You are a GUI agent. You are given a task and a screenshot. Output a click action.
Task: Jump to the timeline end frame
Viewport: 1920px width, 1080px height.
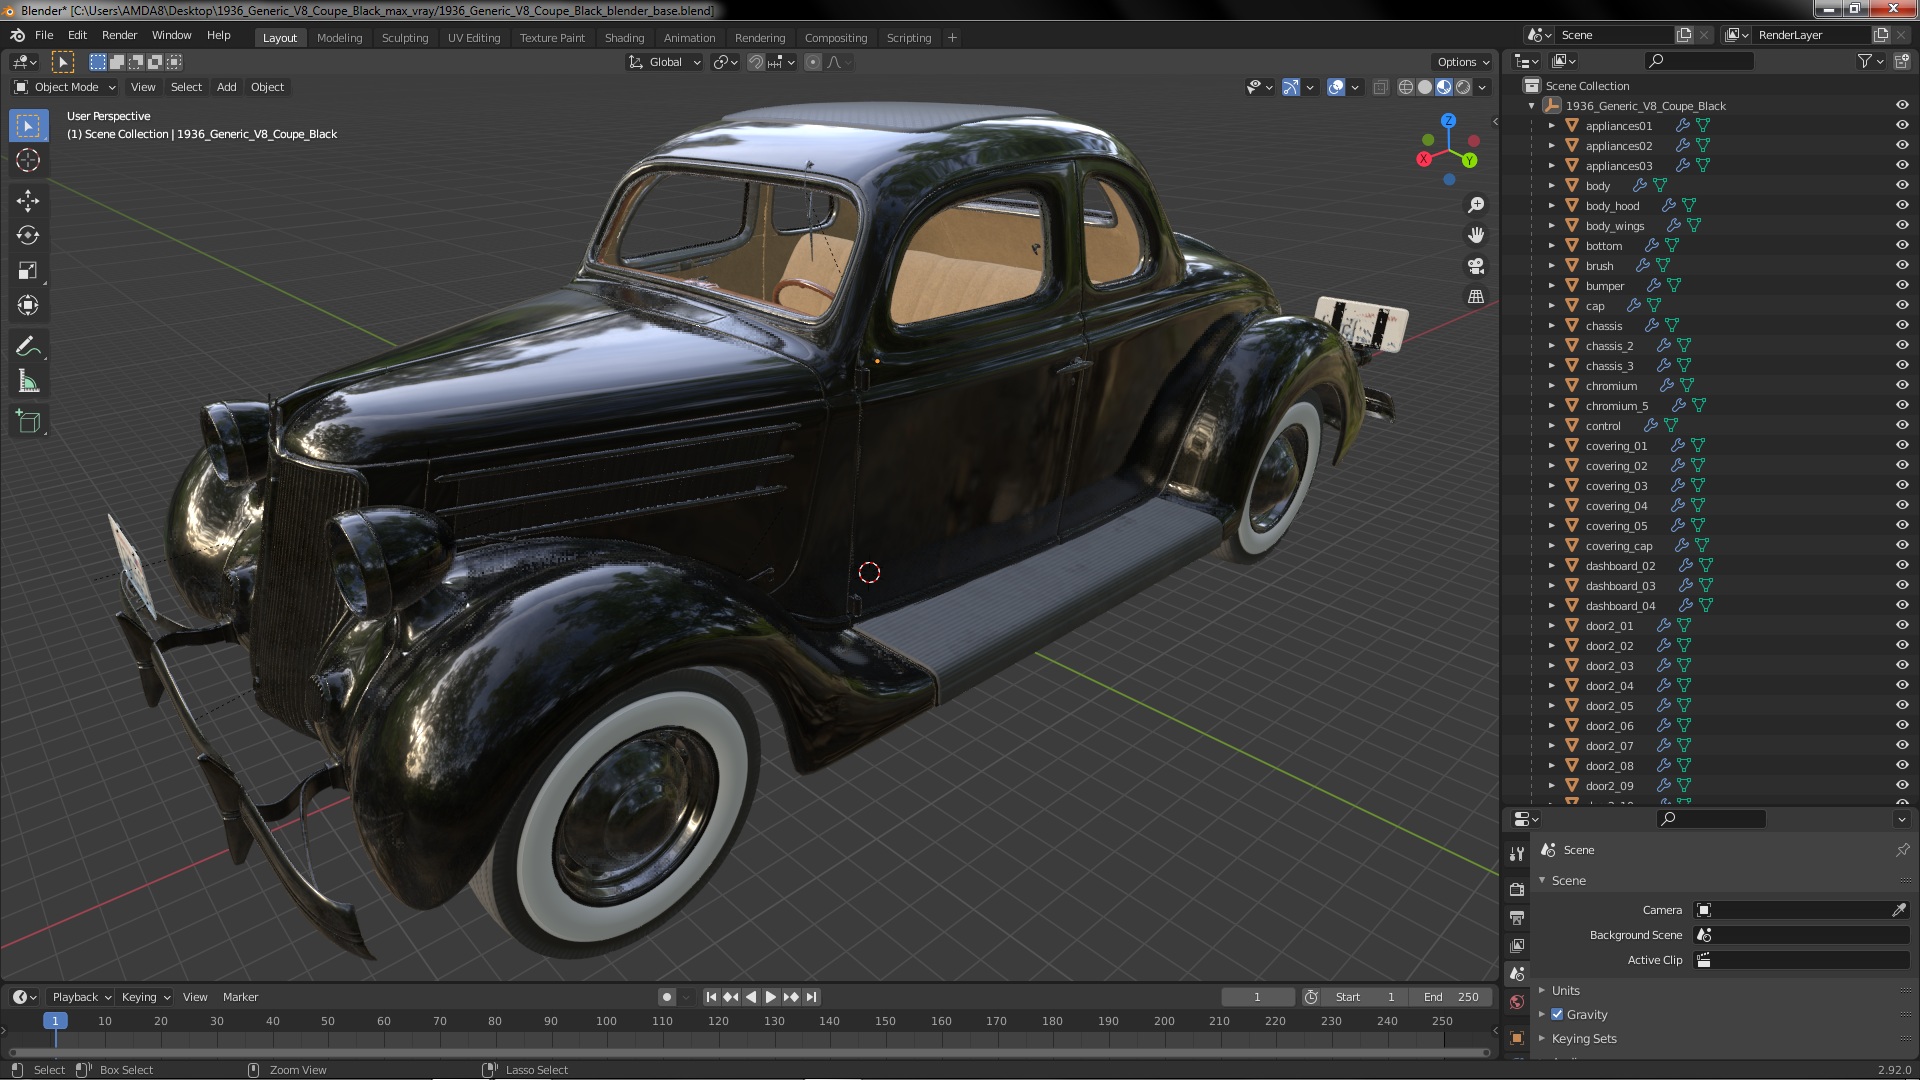pyautogui.click(x=811, y=997)
